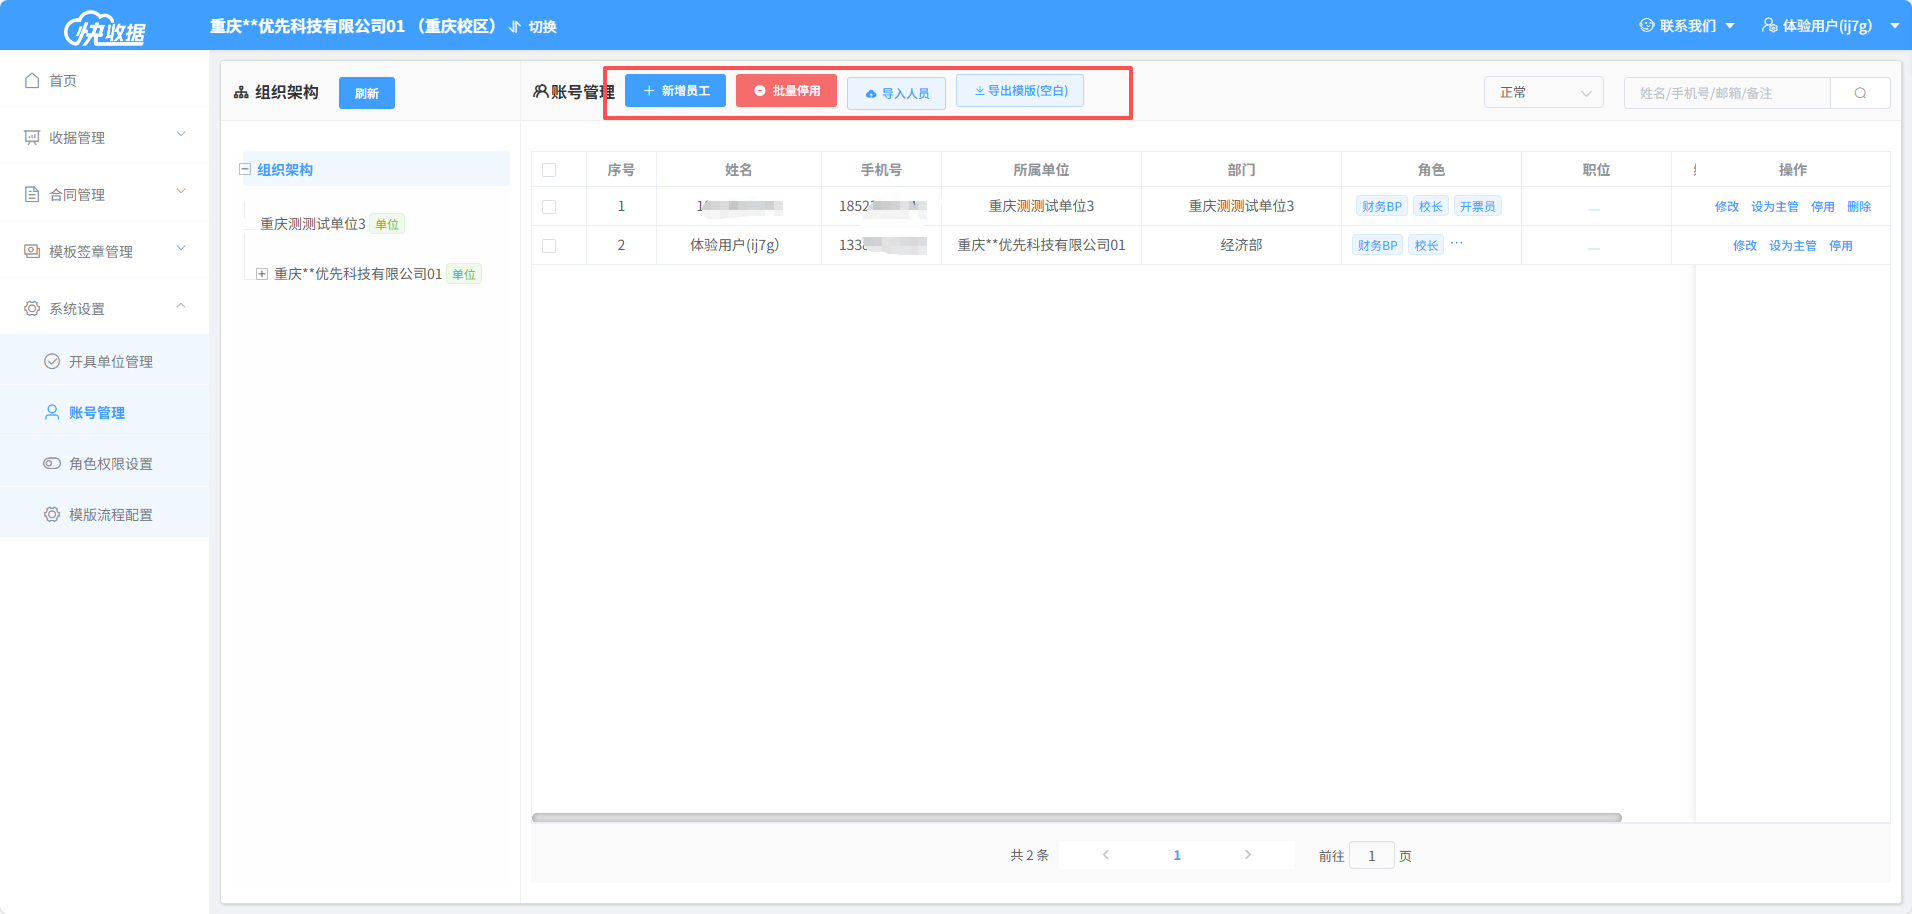Check the checkbox for row 1

coord(549,207)
